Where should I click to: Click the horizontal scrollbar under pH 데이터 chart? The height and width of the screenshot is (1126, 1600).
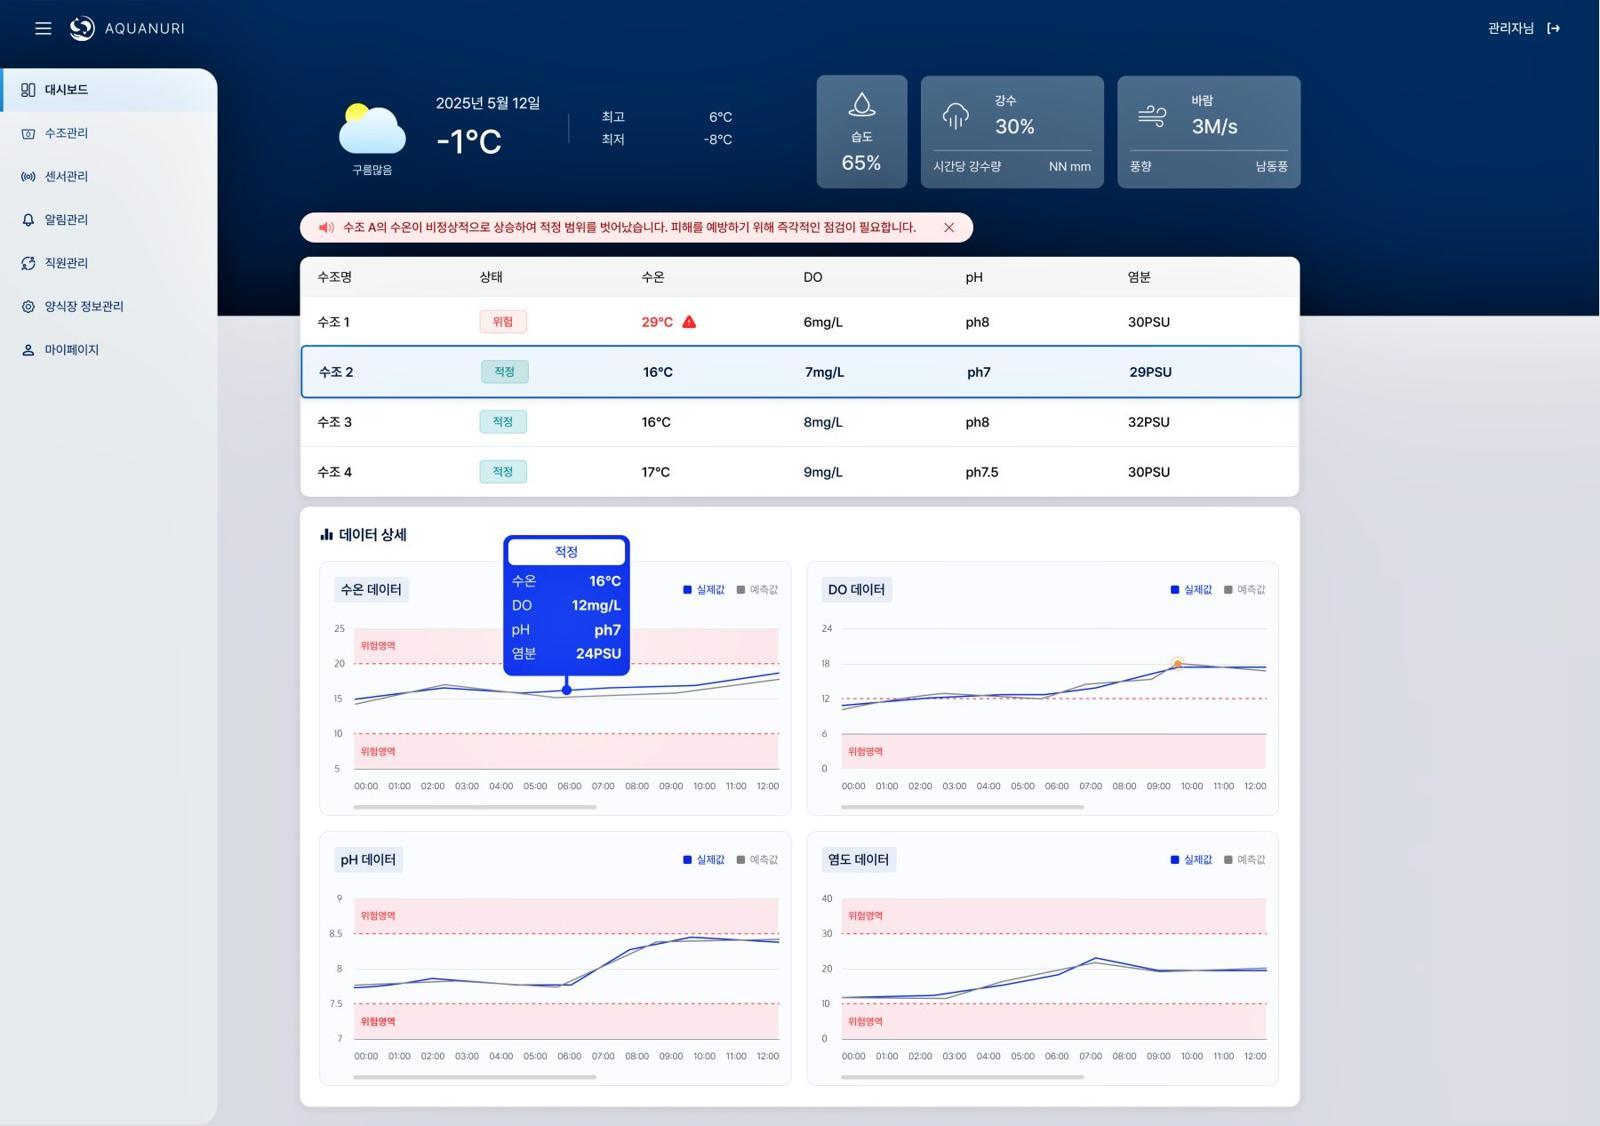tap(475, 1077)
